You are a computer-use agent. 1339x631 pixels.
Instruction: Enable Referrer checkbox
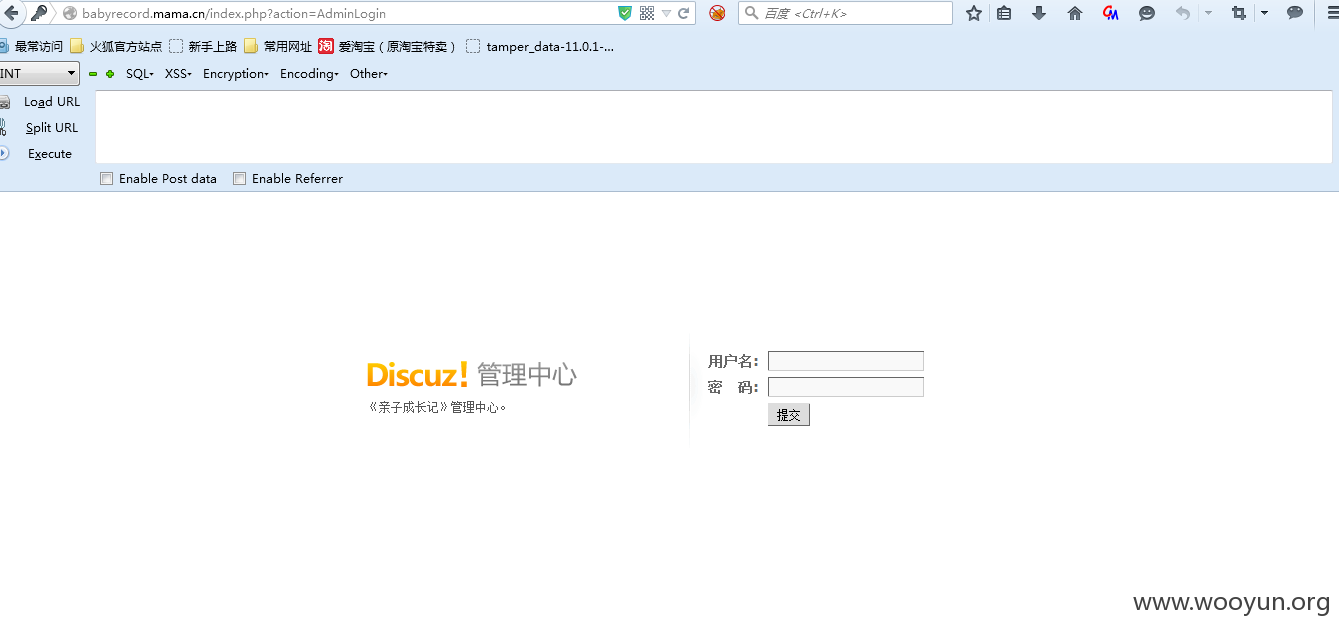(239, 179)
